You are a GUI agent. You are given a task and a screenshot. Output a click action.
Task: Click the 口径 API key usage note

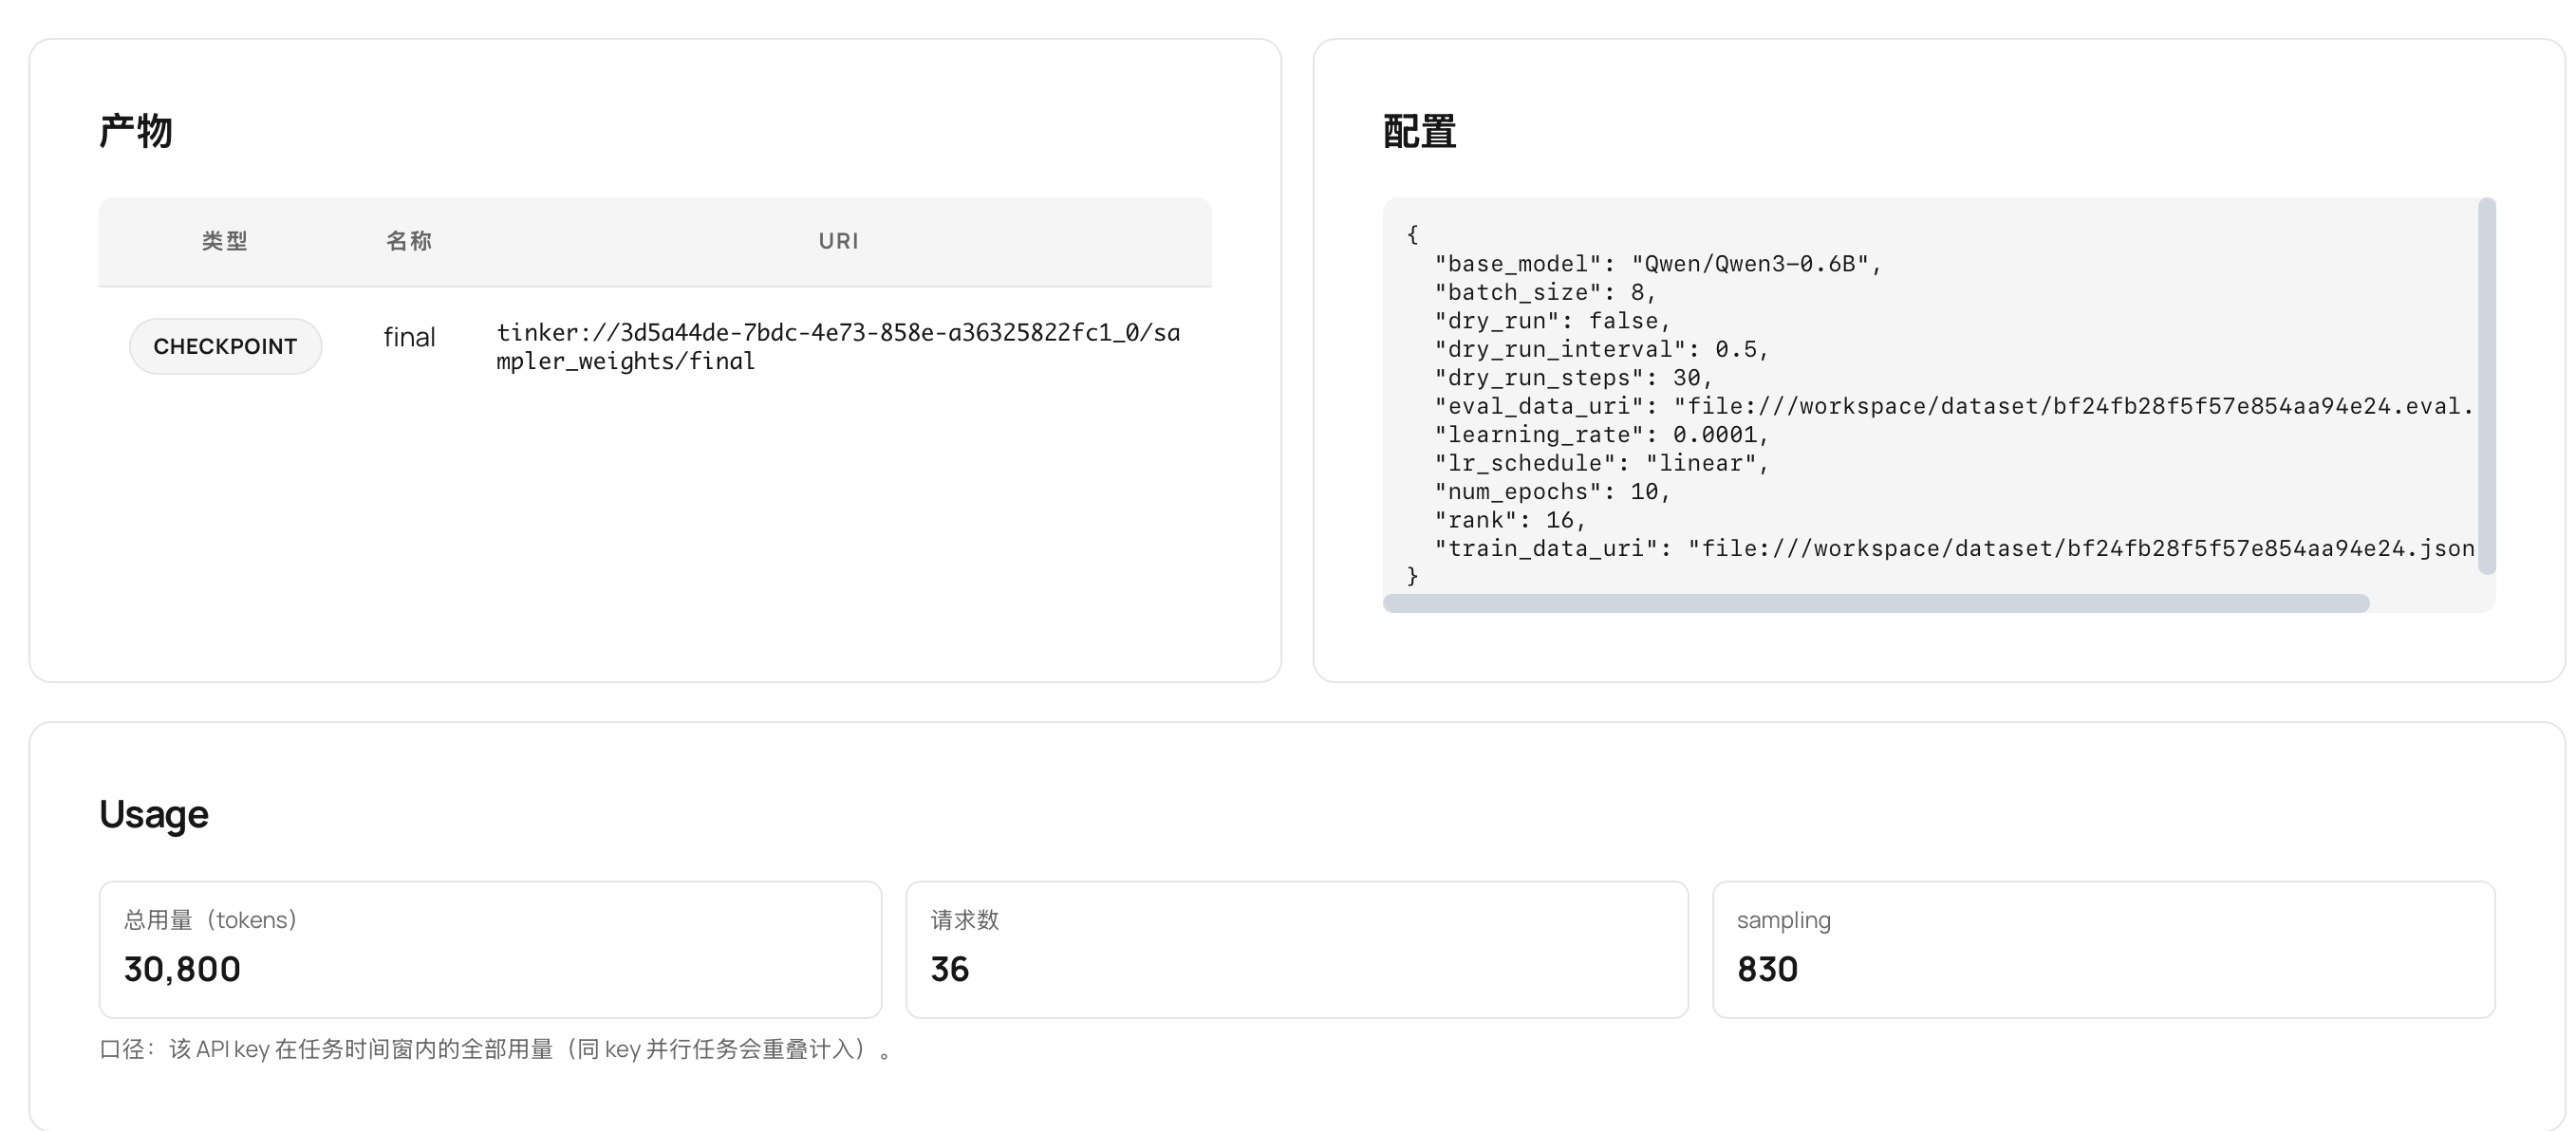pos(497,1049)
